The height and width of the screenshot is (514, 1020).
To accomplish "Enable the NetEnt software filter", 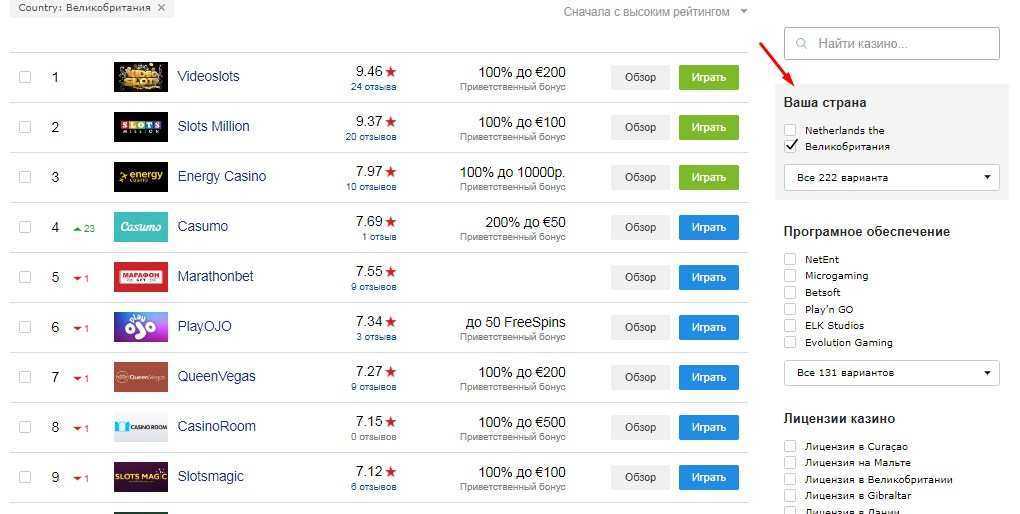I will pos(790,259).
